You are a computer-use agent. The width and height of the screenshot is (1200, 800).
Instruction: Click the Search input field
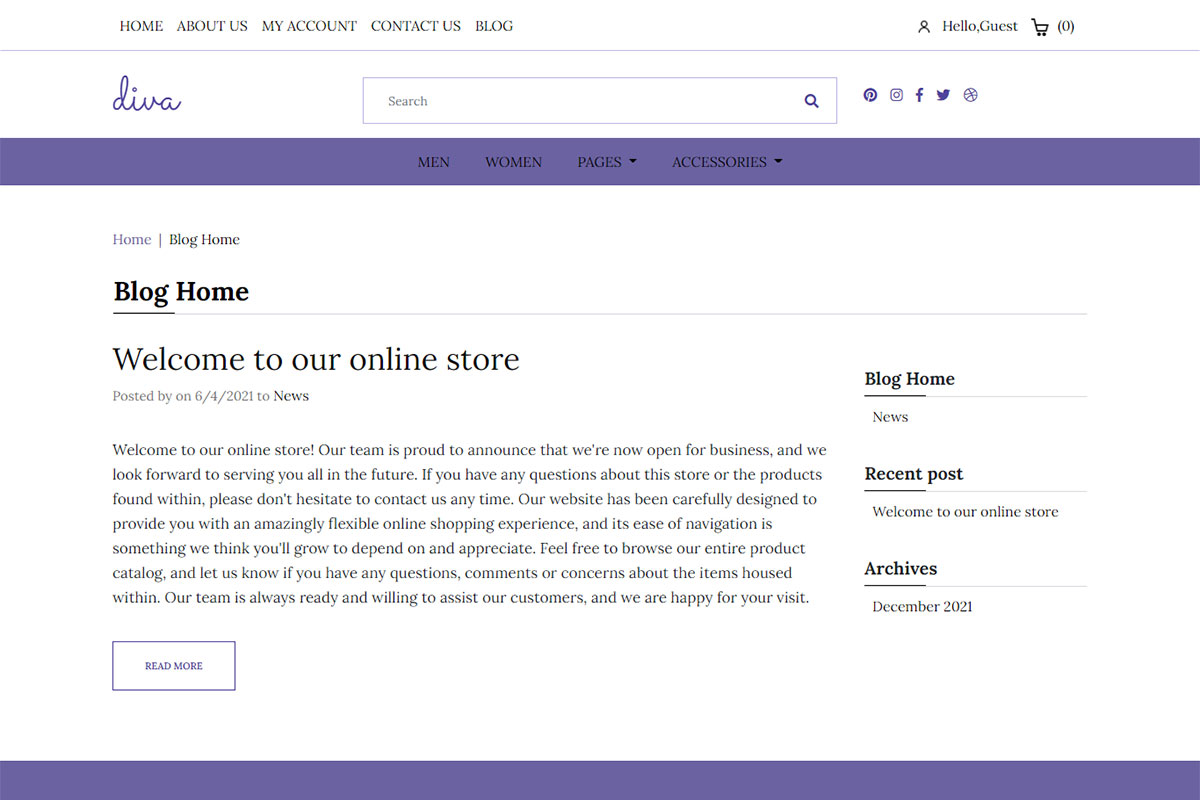pyautogui.click(x=583, y=101)
